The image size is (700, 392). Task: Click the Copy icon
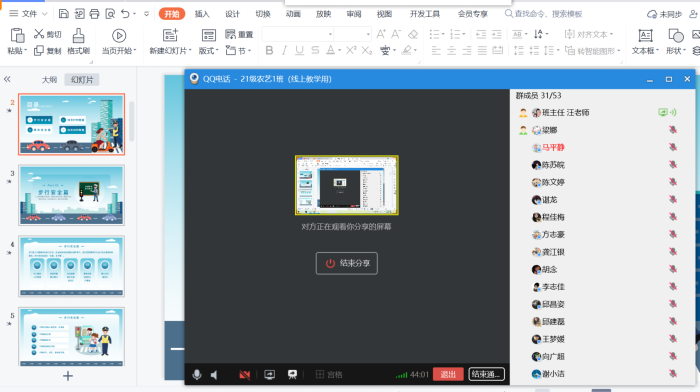click(x=39, y=51)
